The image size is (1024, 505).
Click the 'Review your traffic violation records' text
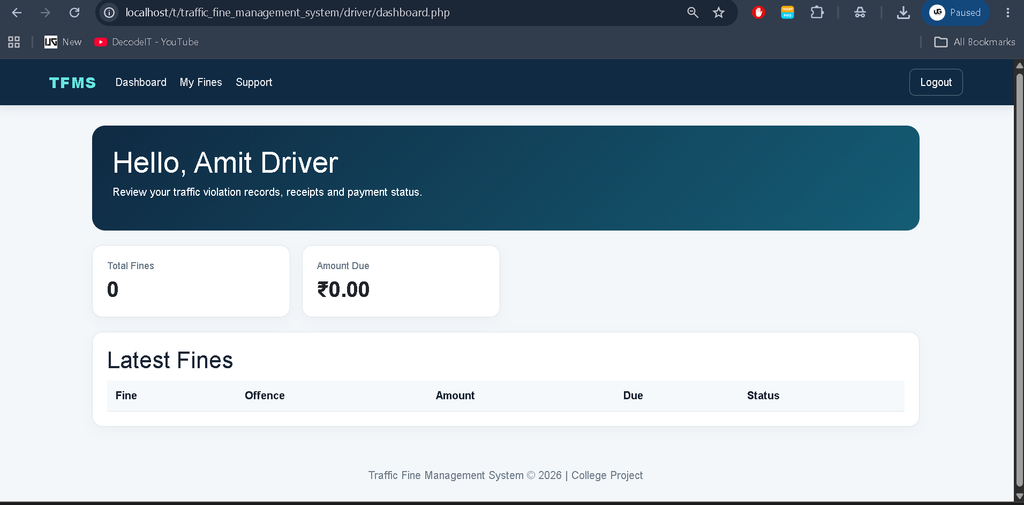[x=267, y=192]
